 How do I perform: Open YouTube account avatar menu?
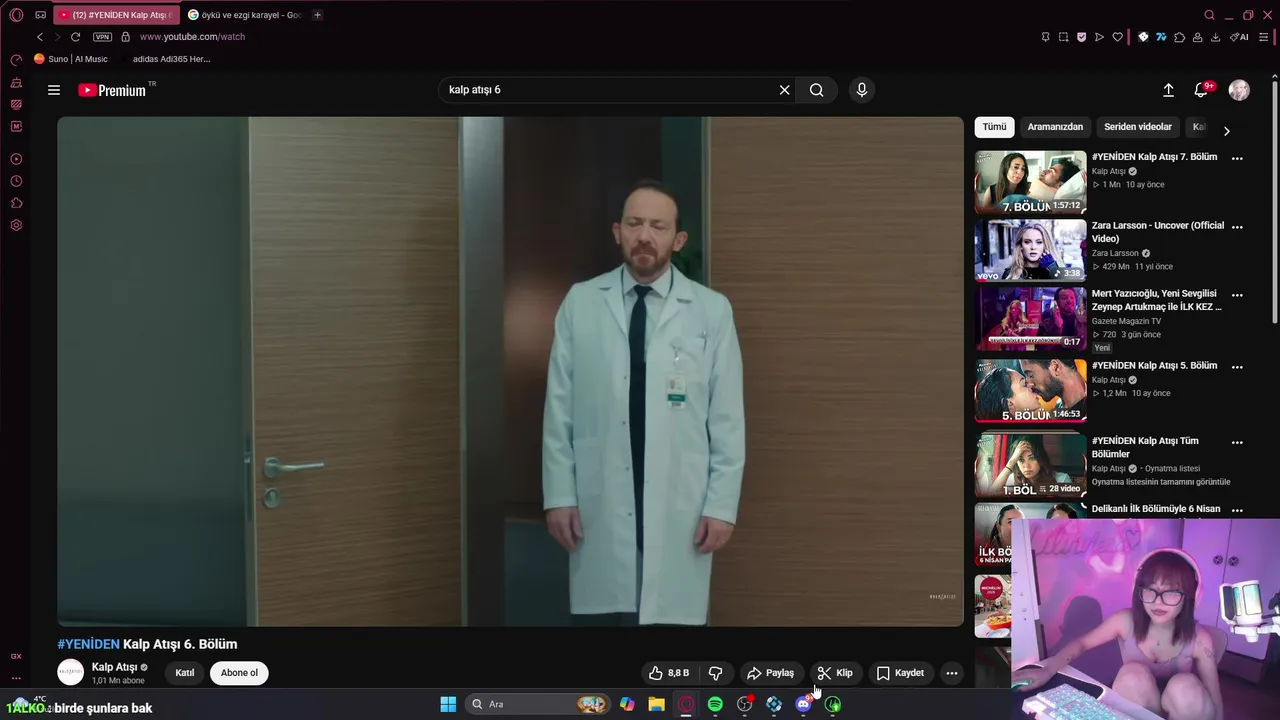pos(1239,90)
